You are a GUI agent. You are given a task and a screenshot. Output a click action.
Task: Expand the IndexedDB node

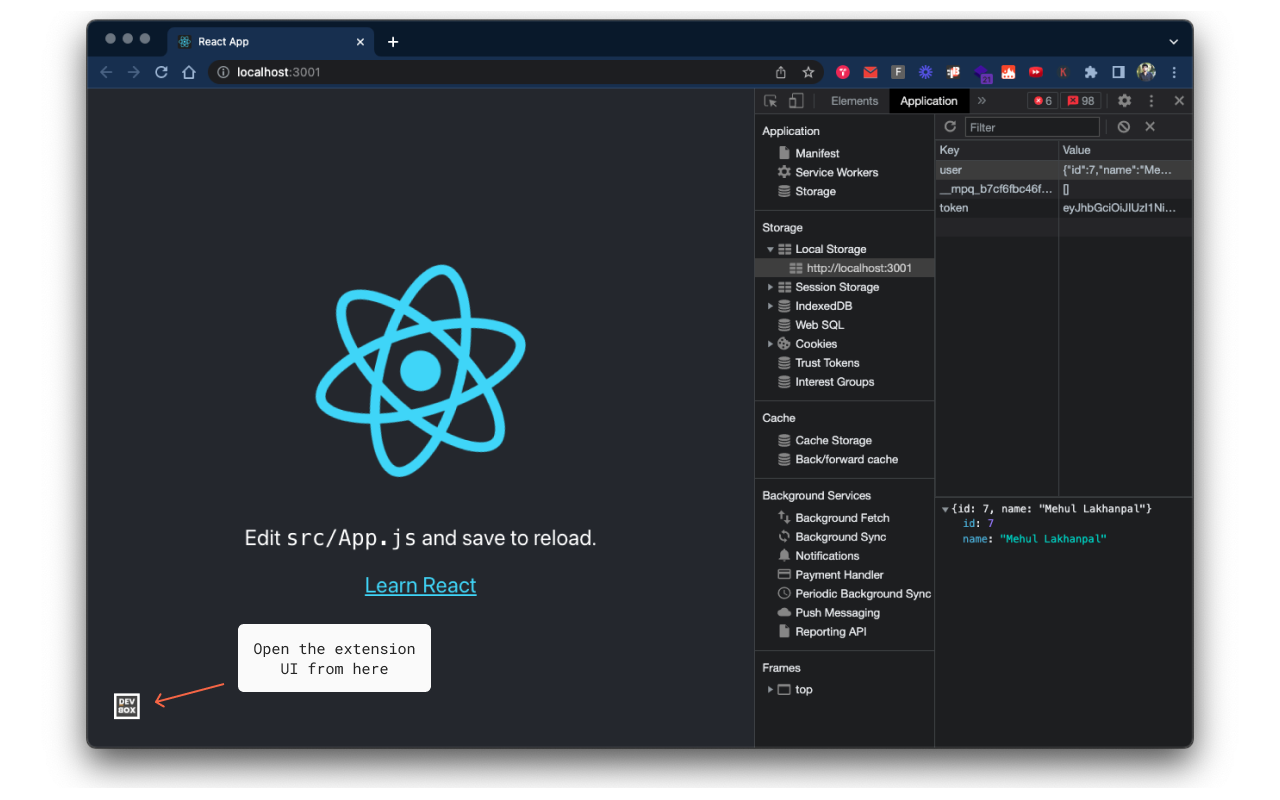pos(770,306)
